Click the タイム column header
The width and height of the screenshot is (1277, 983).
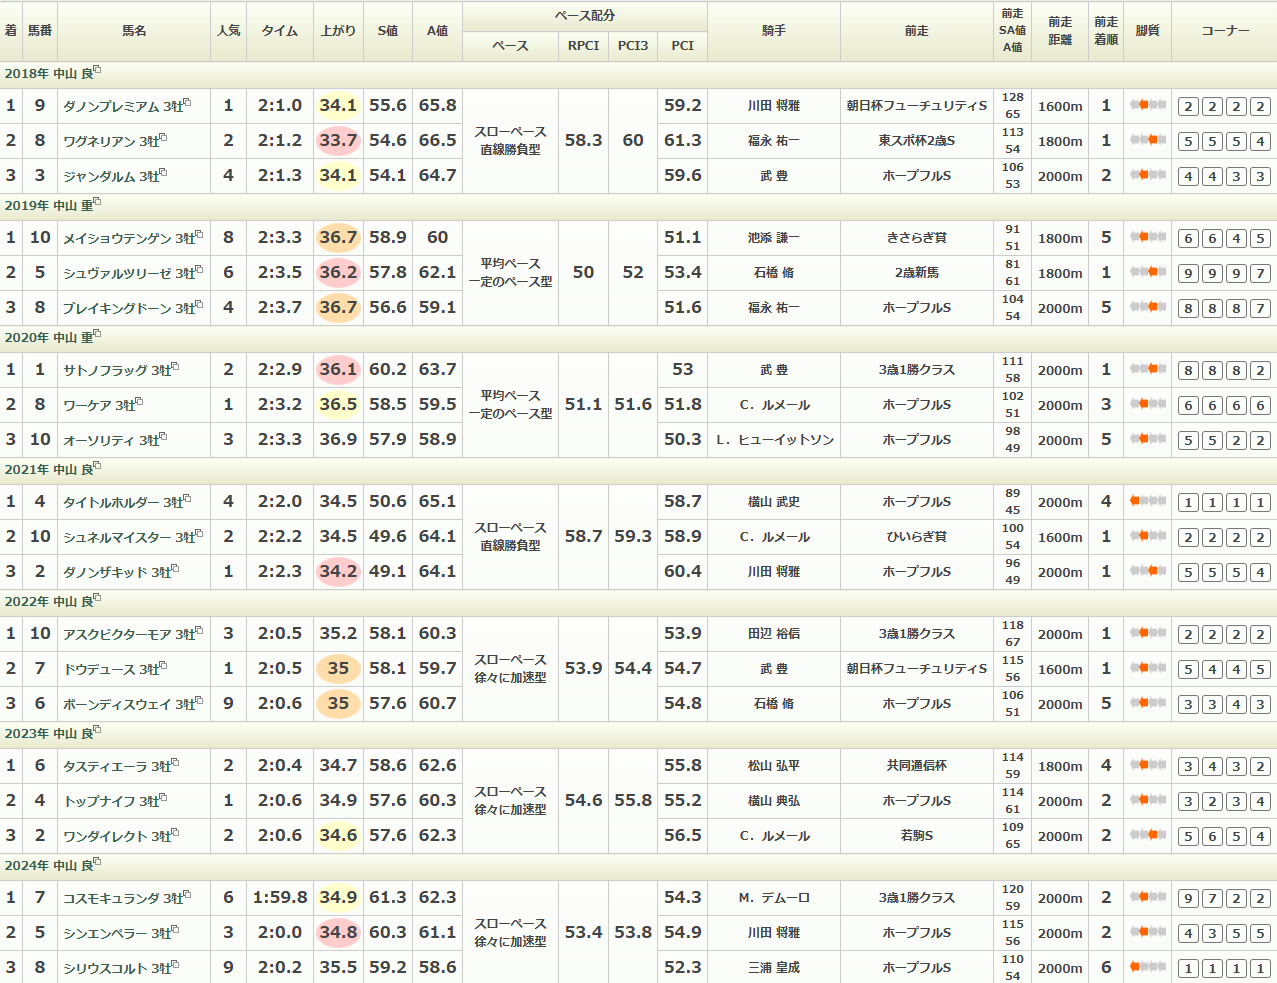[280, 31]
